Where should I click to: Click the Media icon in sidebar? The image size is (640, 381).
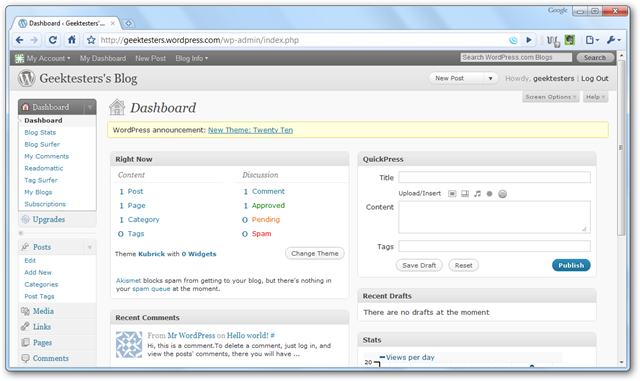[x=25, y=311]
